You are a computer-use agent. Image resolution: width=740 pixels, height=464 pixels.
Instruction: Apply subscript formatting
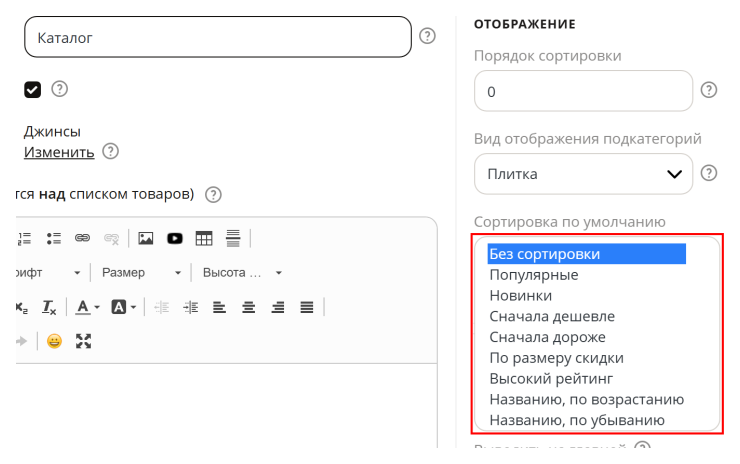coord(22,308)
